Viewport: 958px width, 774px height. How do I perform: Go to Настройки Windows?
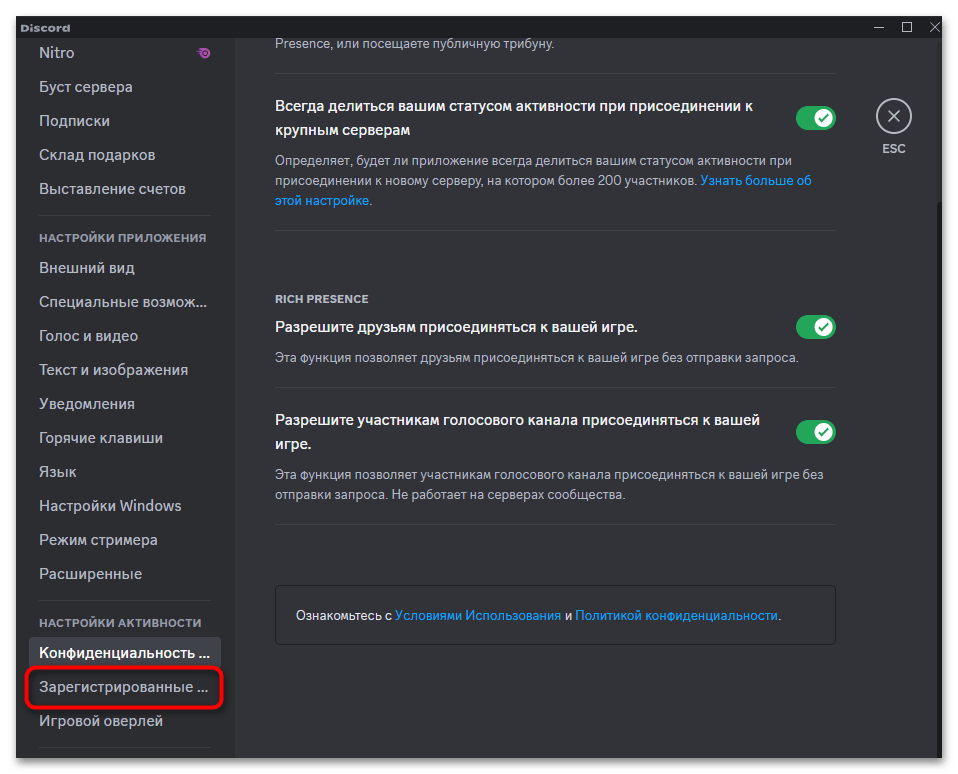125,506
